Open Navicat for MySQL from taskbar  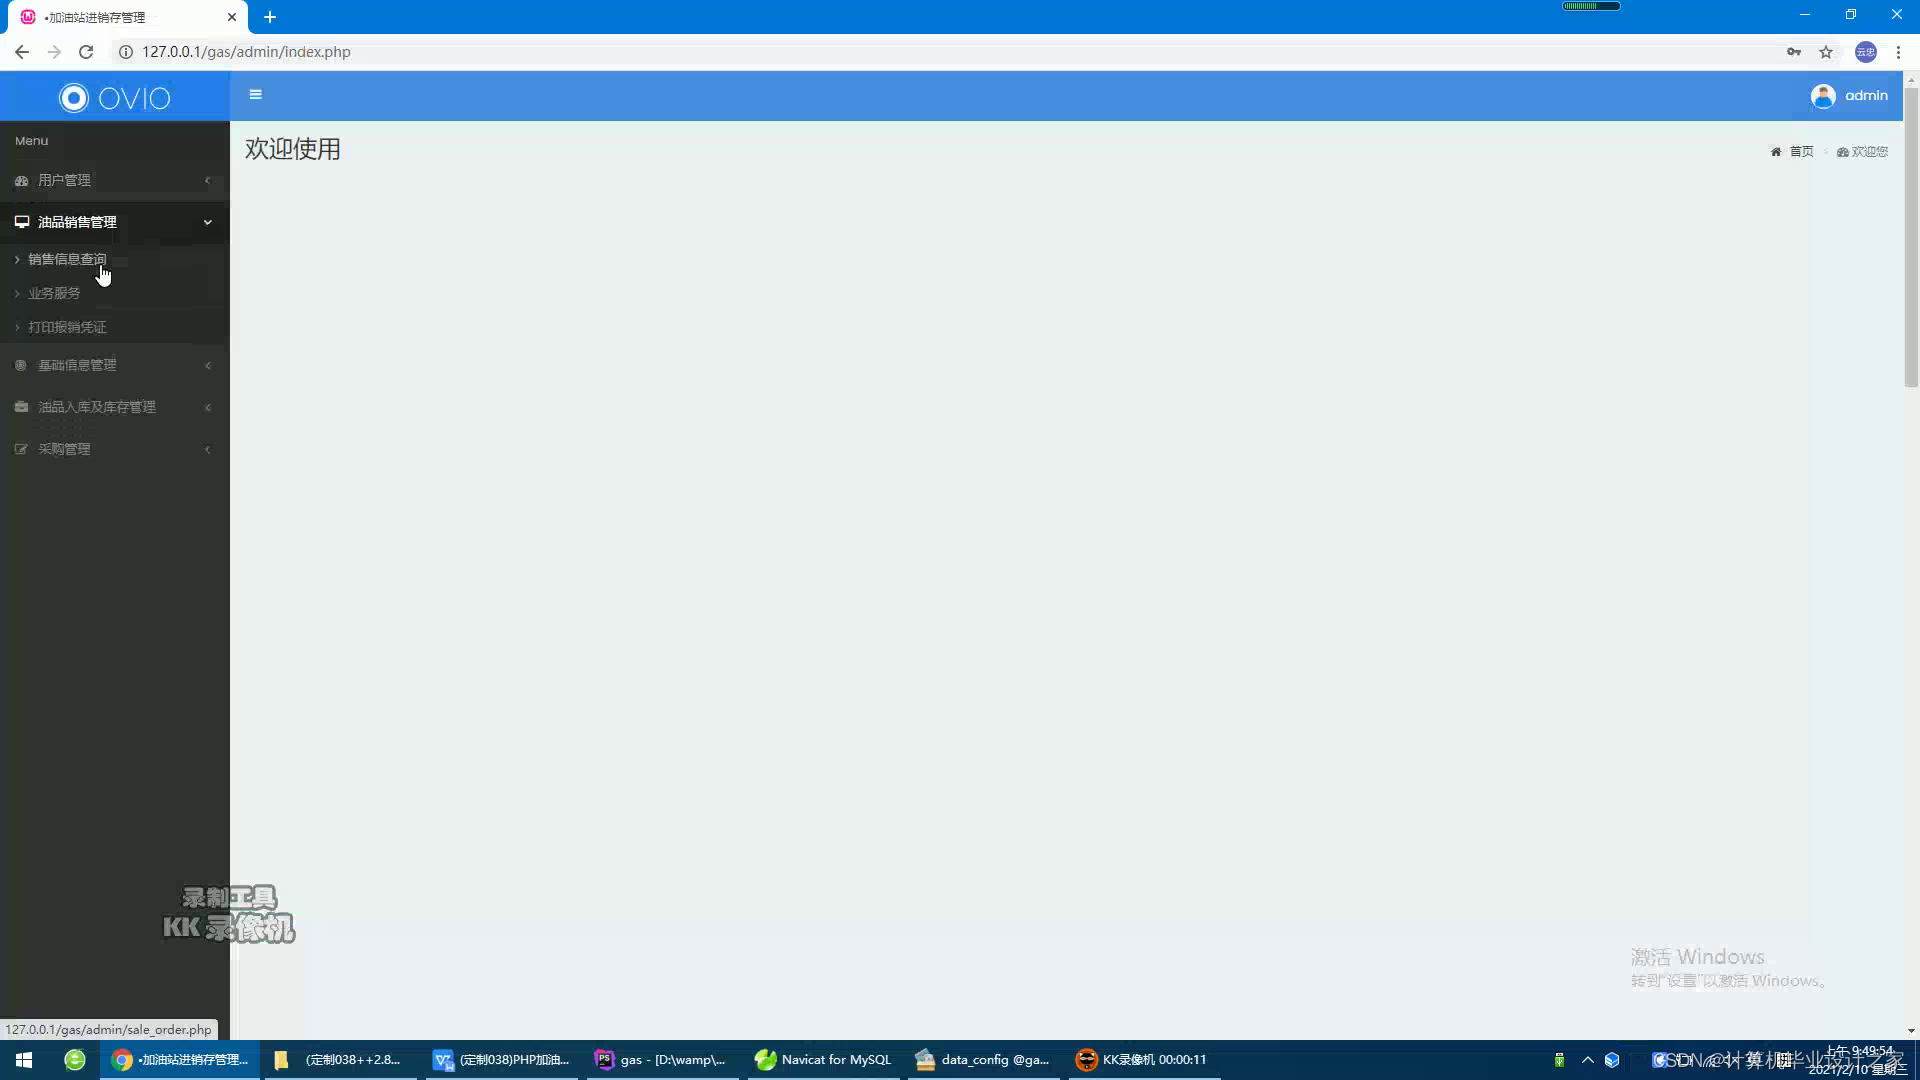822,1060
